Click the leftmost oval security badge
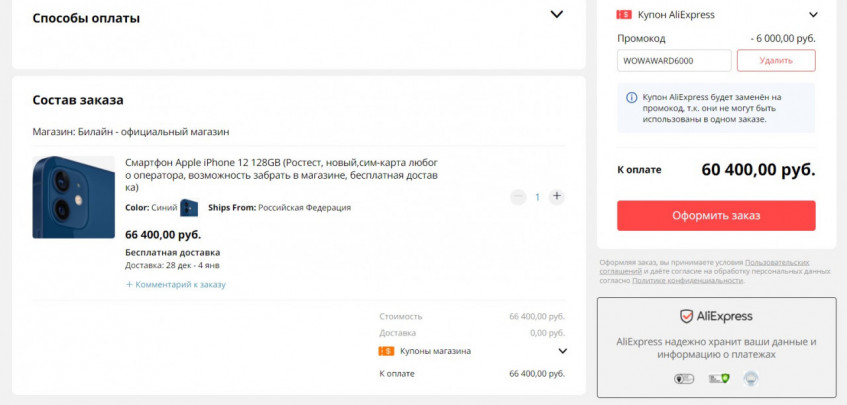This screenshot has width=847, height=405. point(685,379)
